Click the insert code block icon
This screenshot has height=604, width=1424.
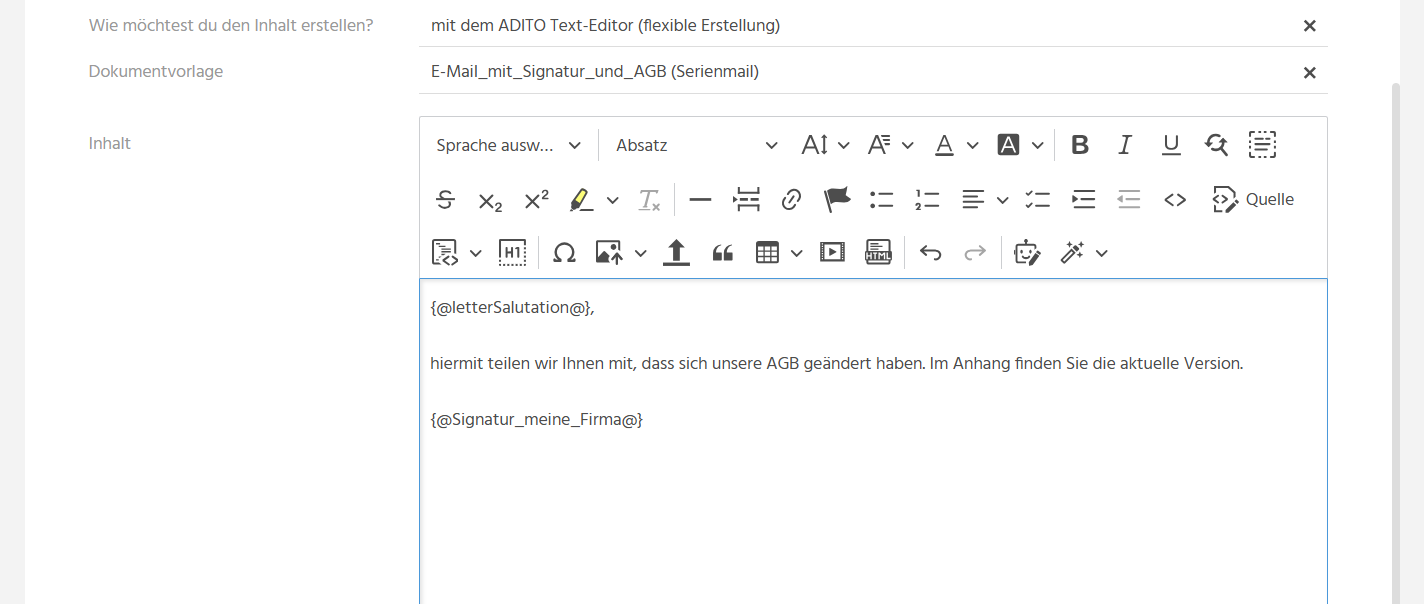(445, 253)
